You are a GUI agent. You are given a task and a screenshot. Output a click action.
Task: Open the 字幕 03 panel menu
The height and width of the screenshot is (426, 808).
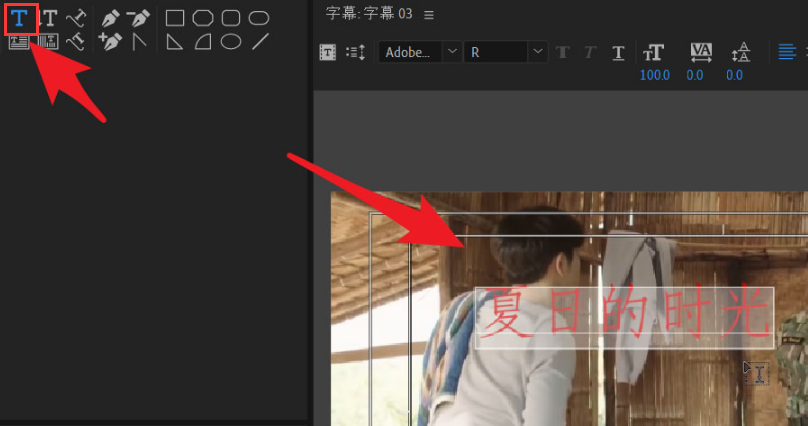tap(429, 15)
